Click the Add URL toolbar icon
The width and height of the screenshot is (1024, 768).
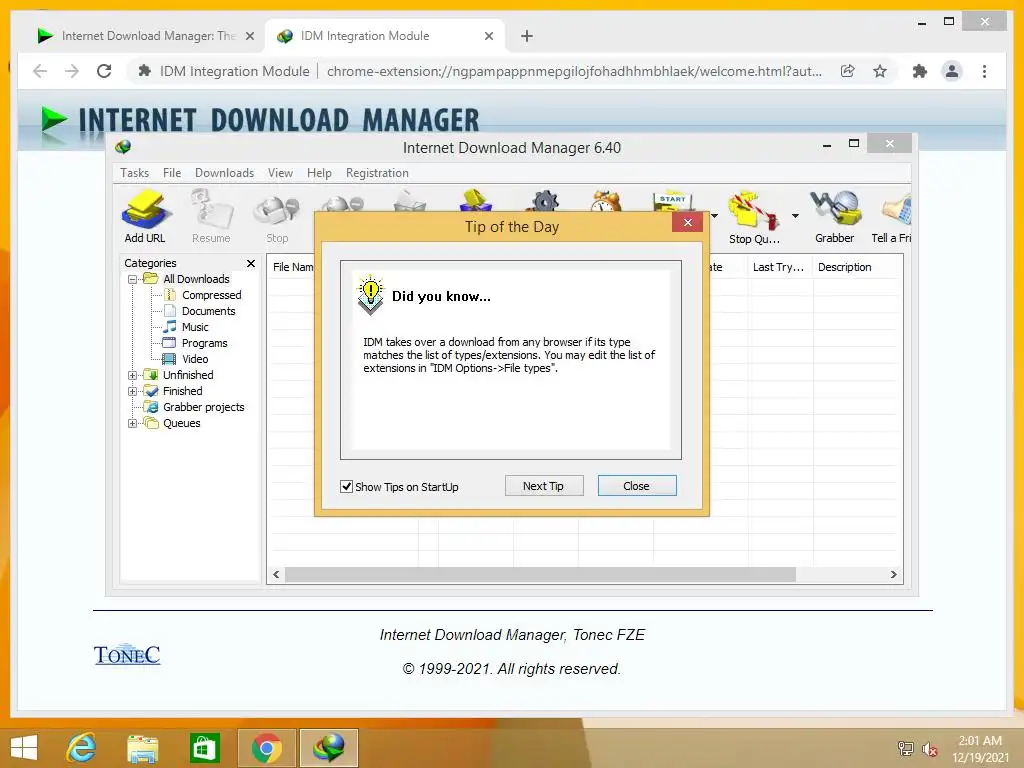click(145, 217)
